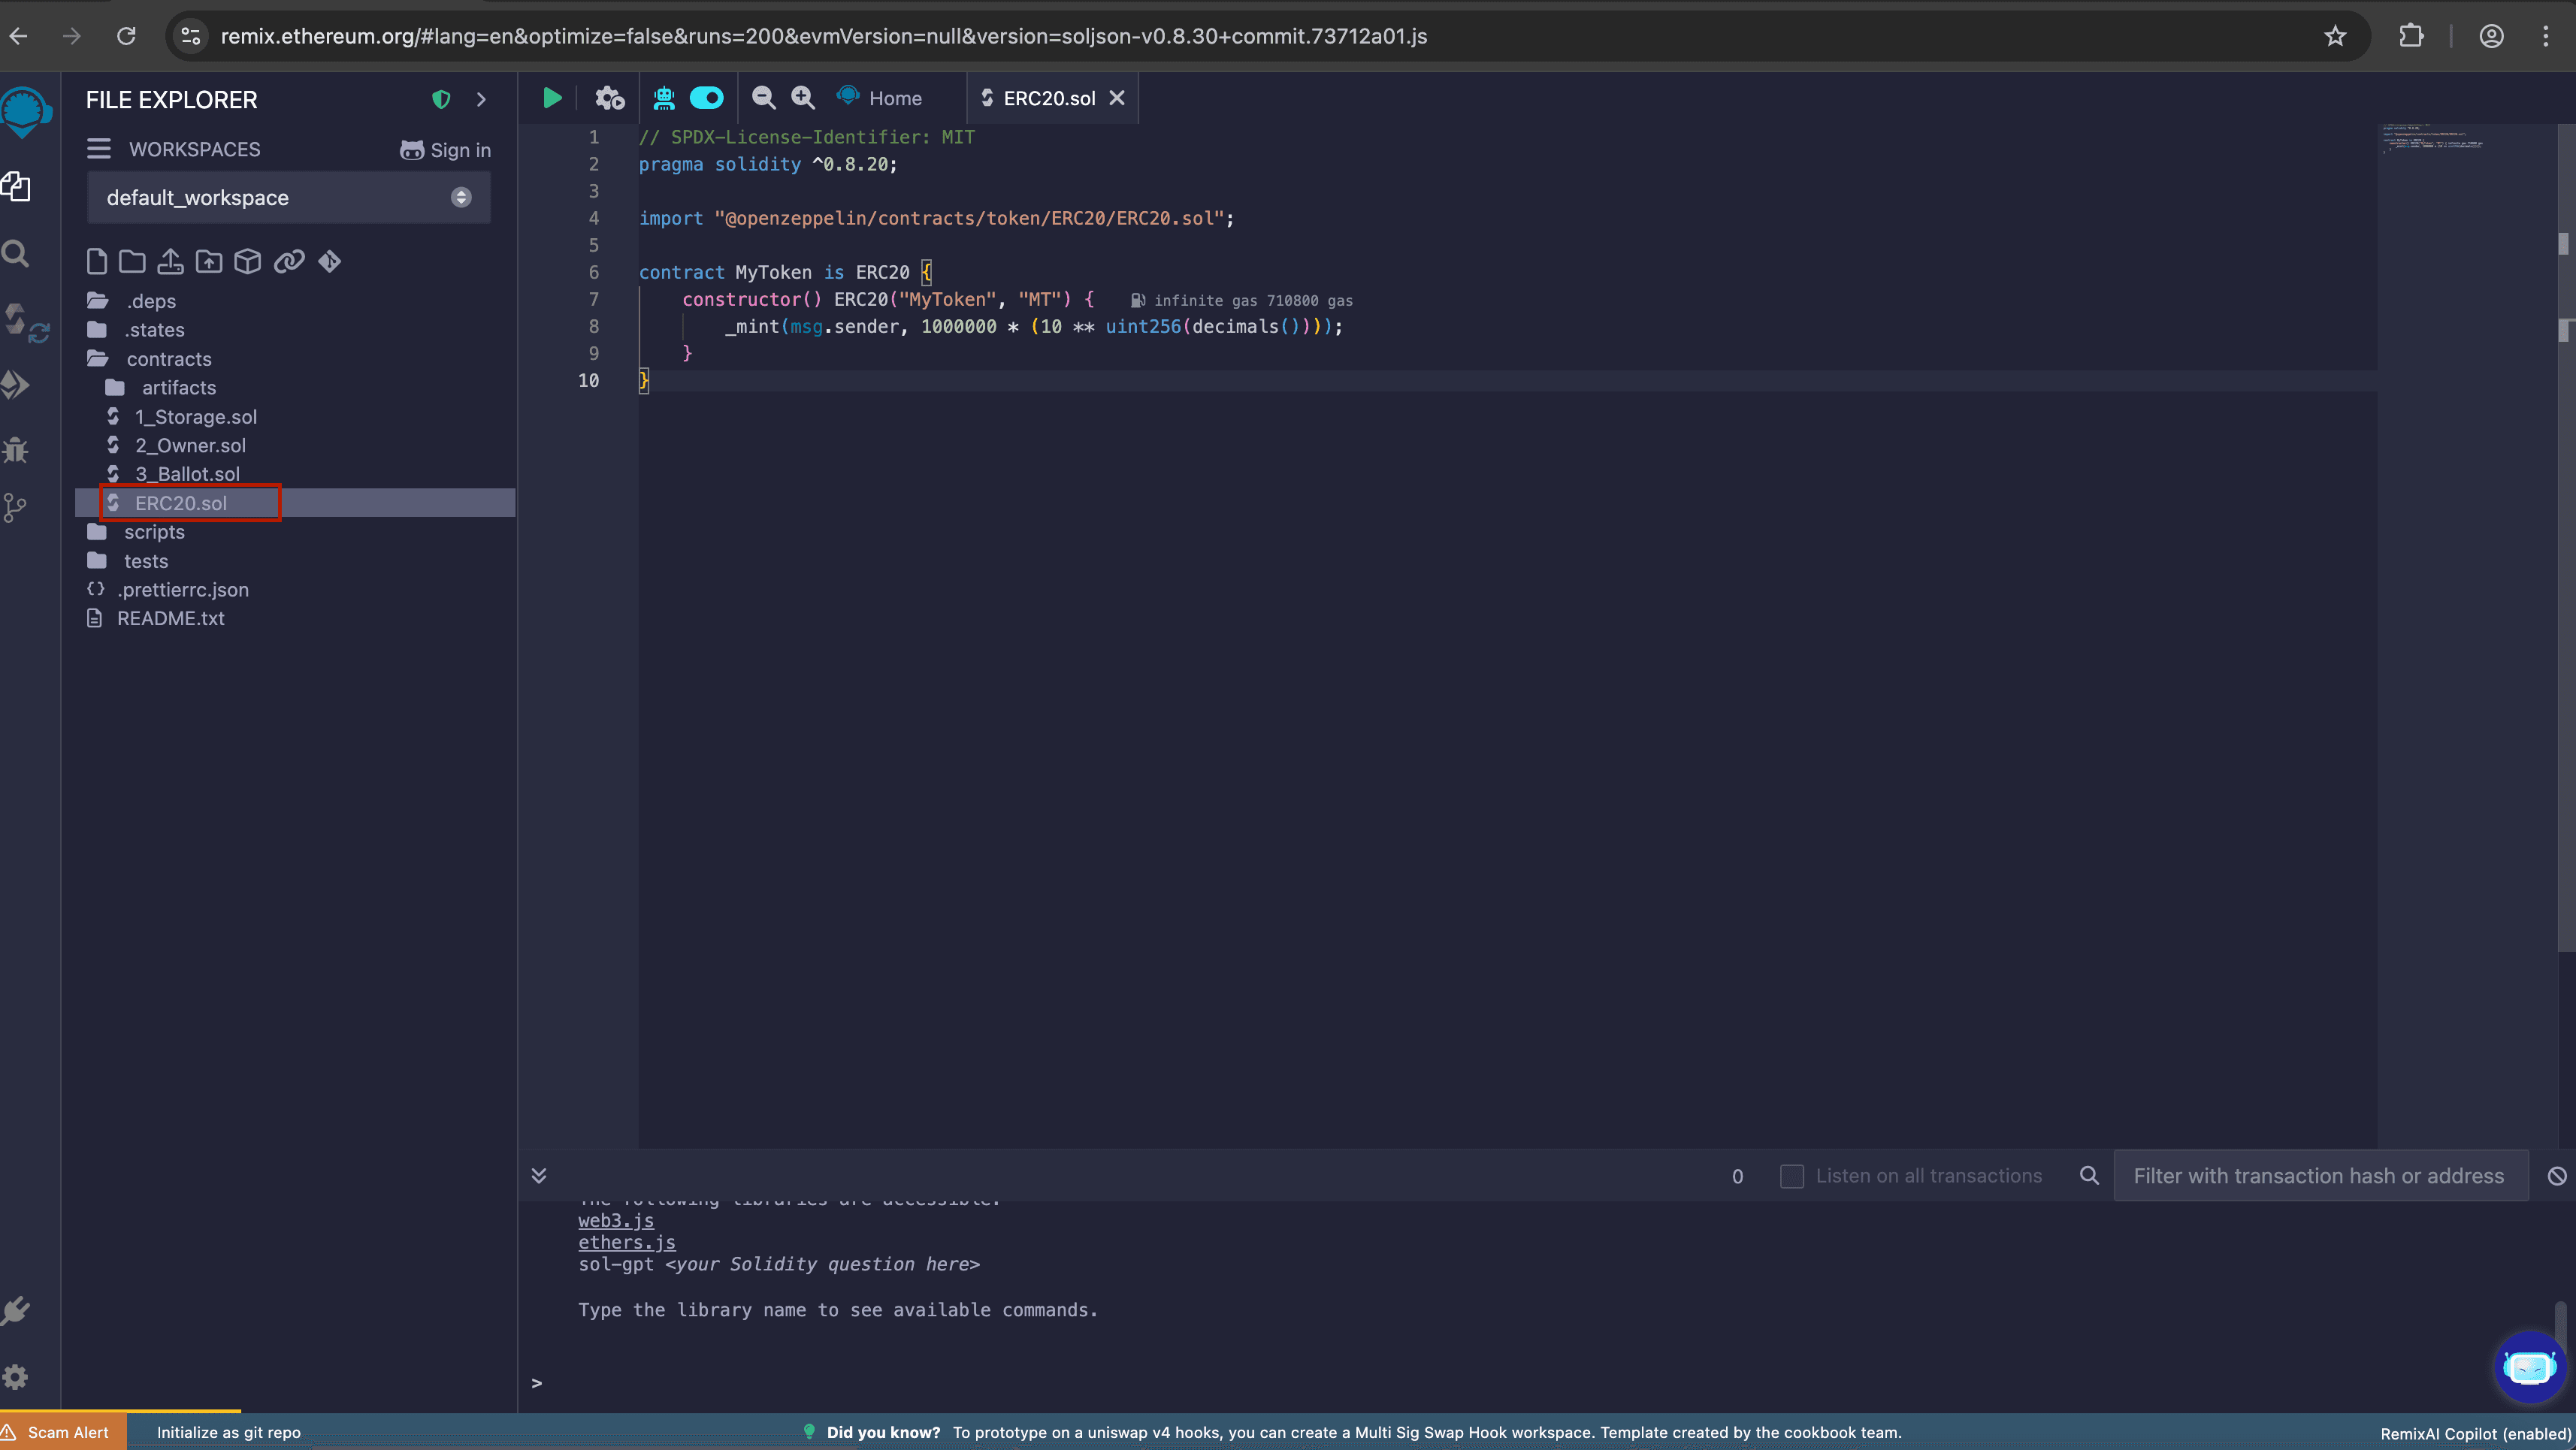Click Scam Alert in status bar

pos(64,1432)
